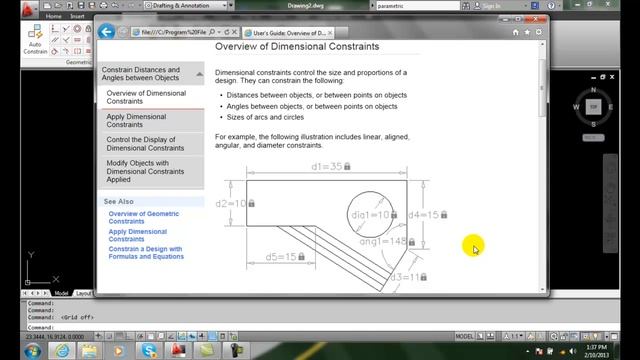
Task: Follow Overview of Geometric Constraints link
Action: 144,218
